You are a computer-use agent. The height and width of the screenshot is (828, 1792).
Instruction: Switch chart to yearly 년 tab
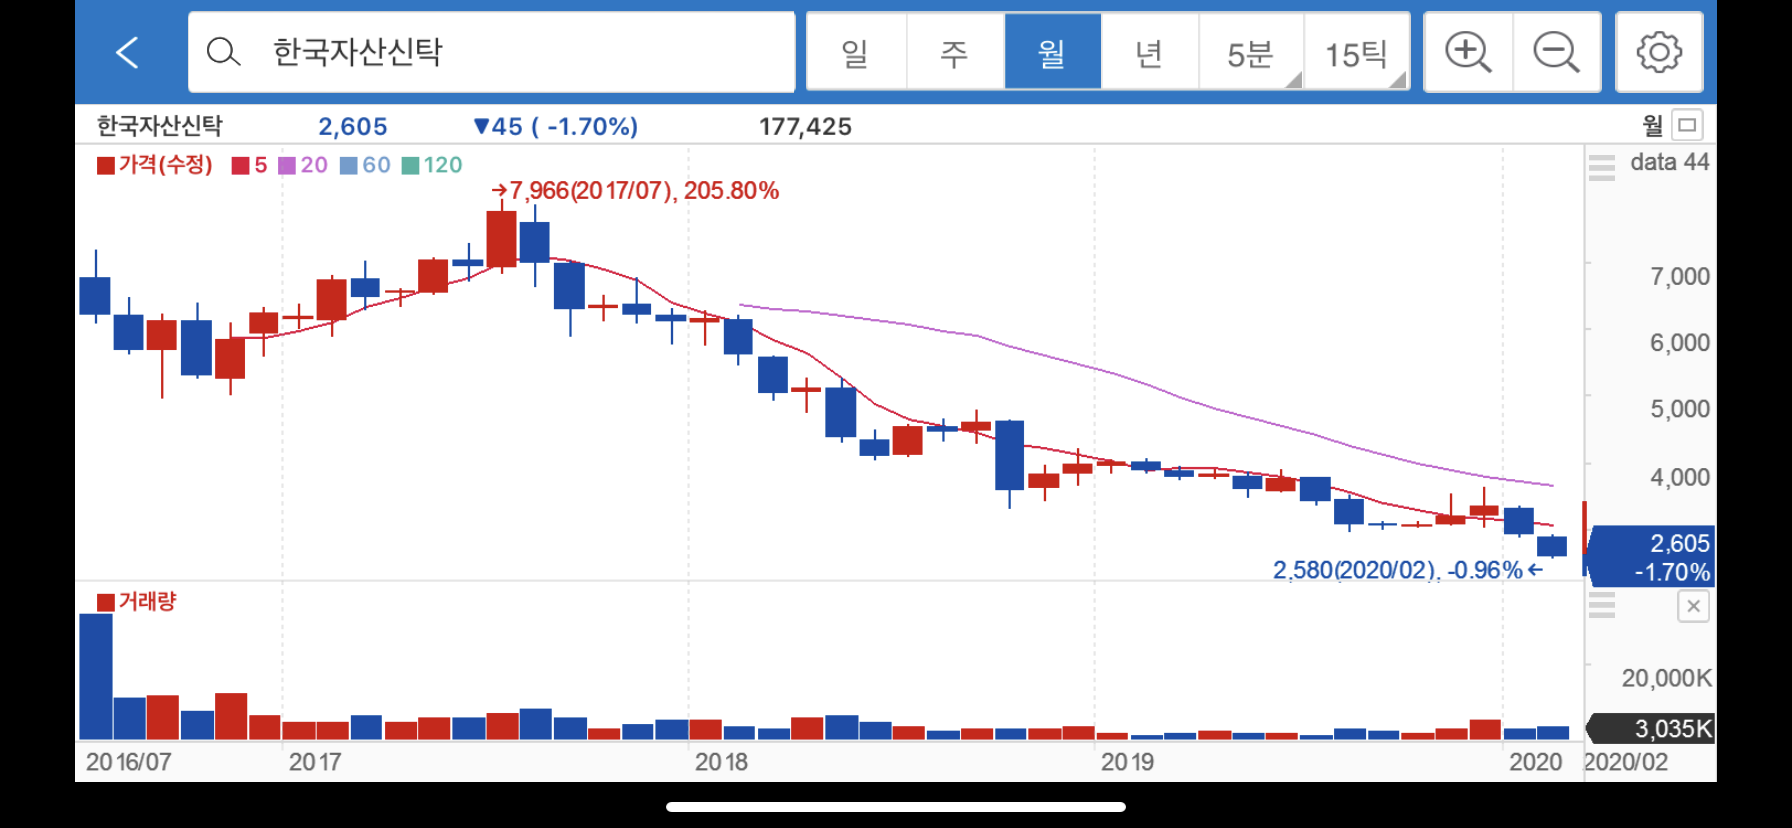(1150, 52)
